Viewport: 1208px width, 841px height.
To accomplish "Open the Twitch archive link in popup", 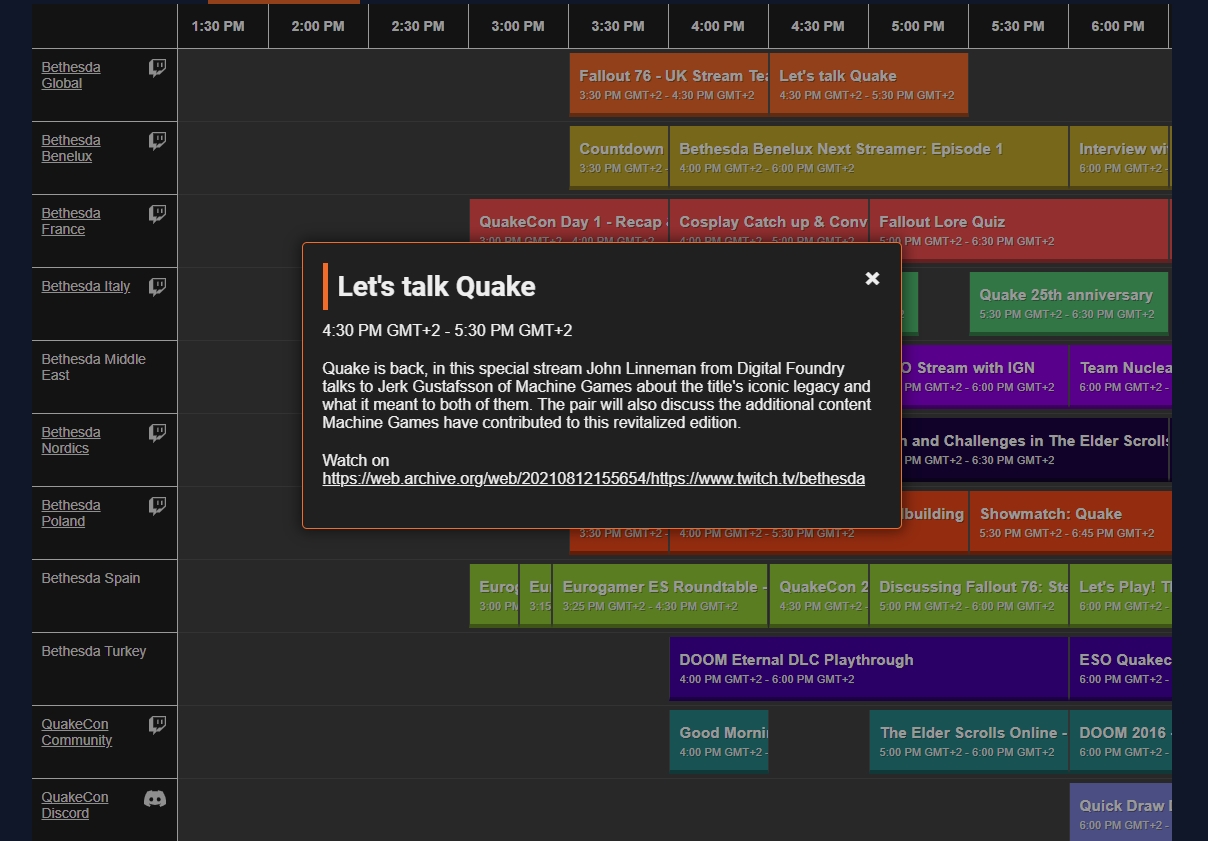I will (x=593, y=478).
